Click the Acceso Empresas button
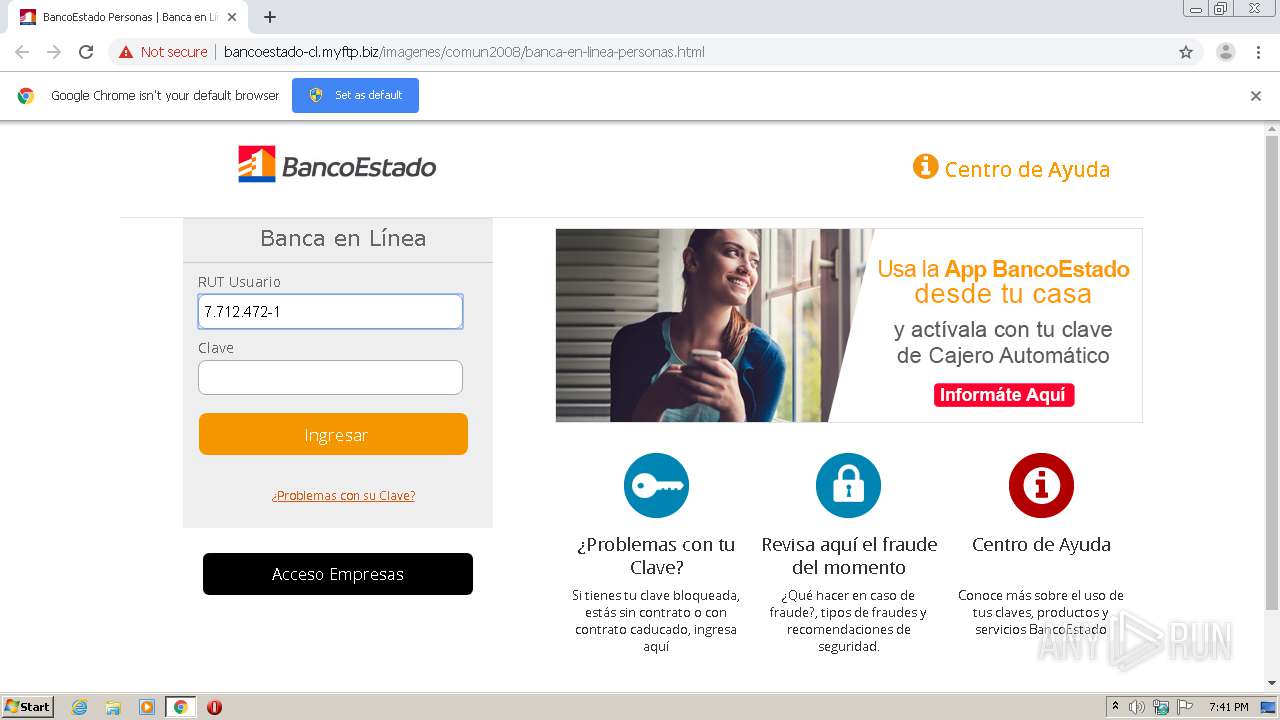Screen dimensions: 1280x720 (338, 574)
